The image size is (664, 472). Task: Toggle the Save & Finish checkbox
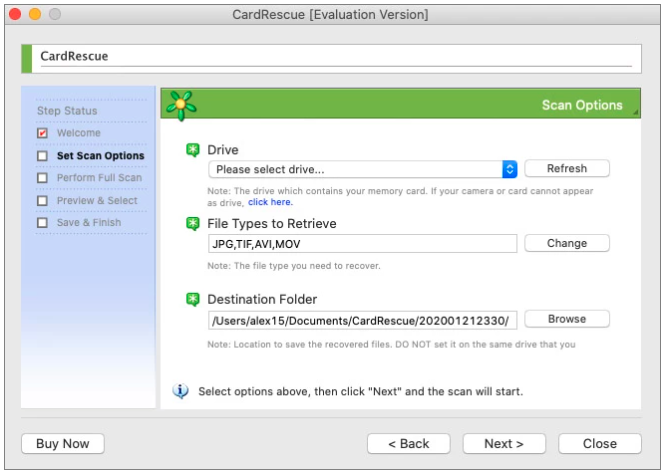(x=42, y=223)
